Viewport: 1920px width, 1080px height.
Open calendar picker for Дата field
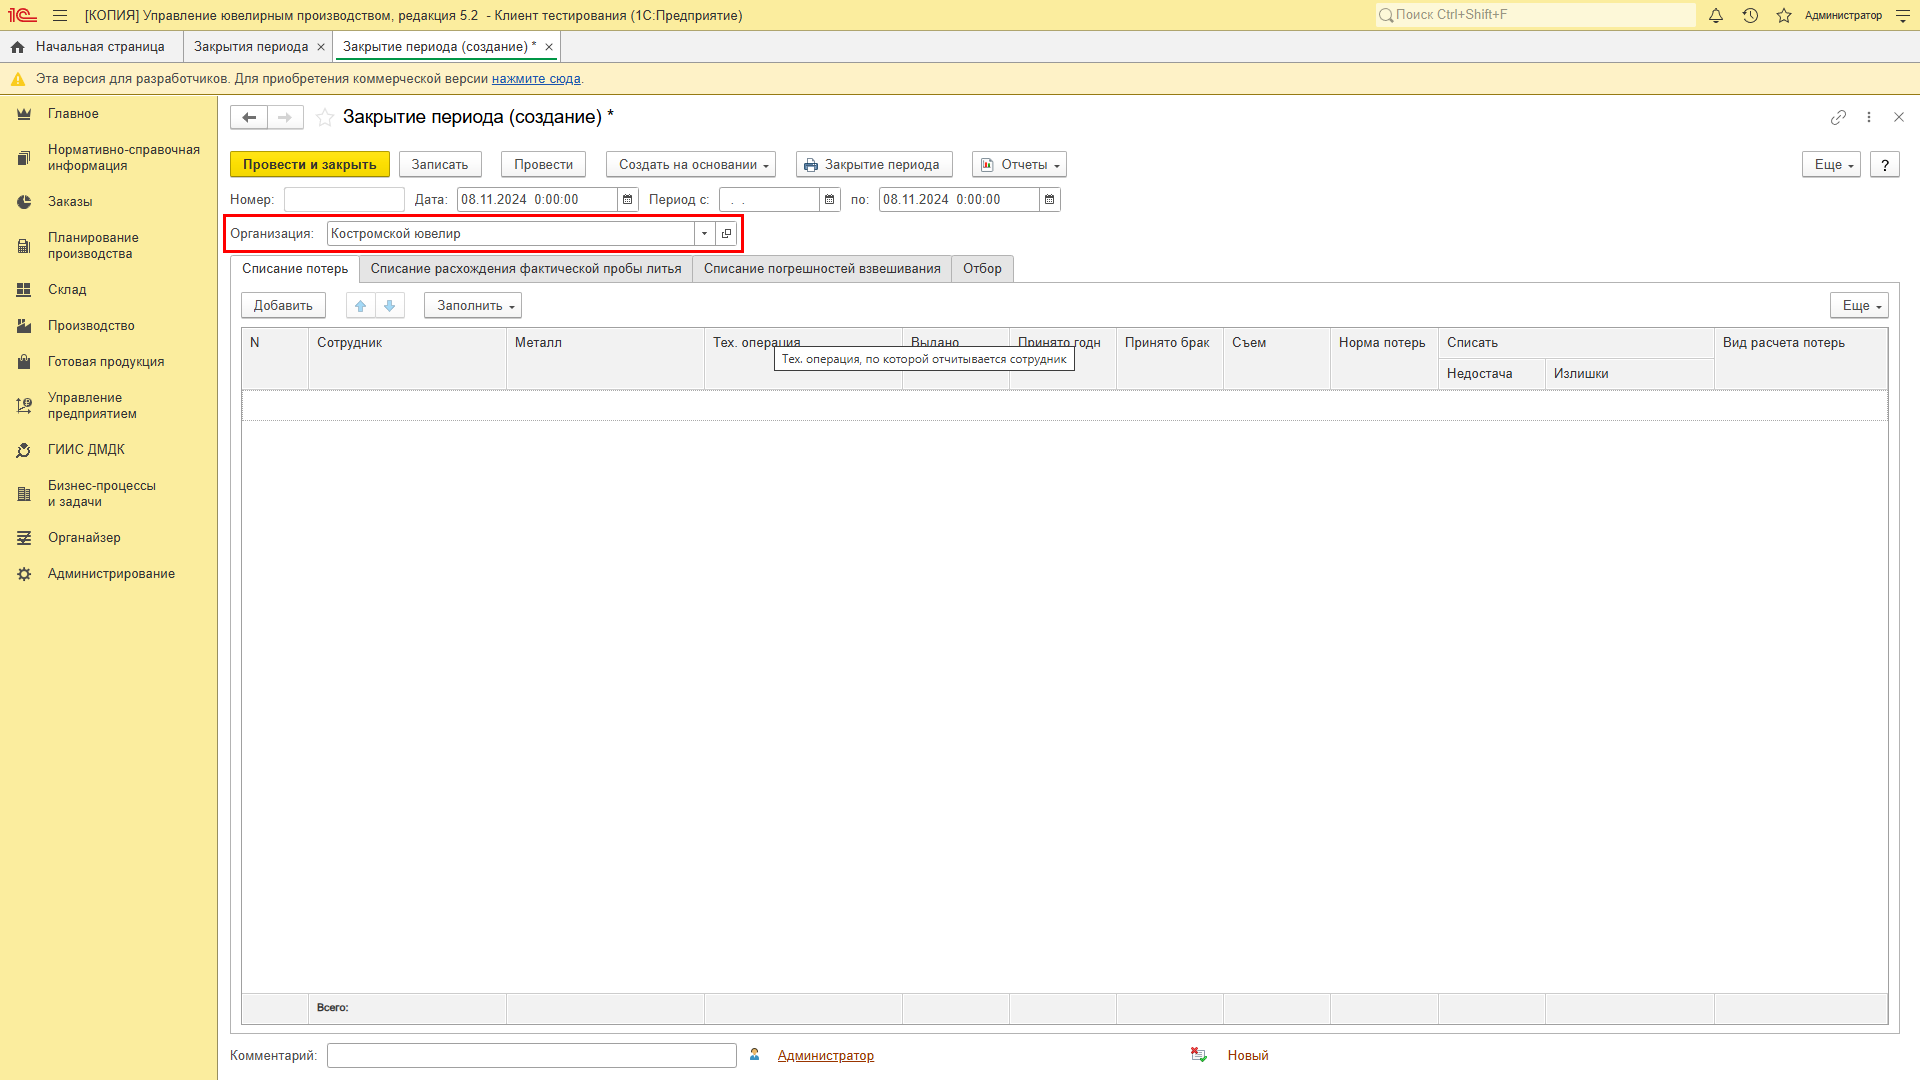628,200
